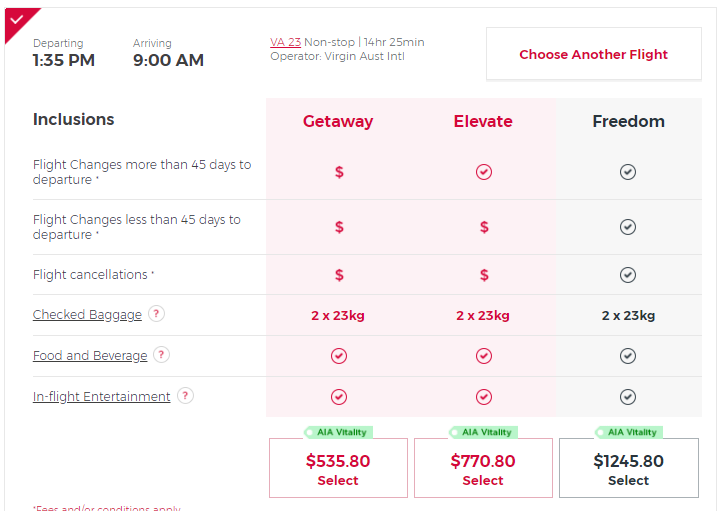Open the VA 23 flight number link
This screenshot has height=511, width=718.
285,42
